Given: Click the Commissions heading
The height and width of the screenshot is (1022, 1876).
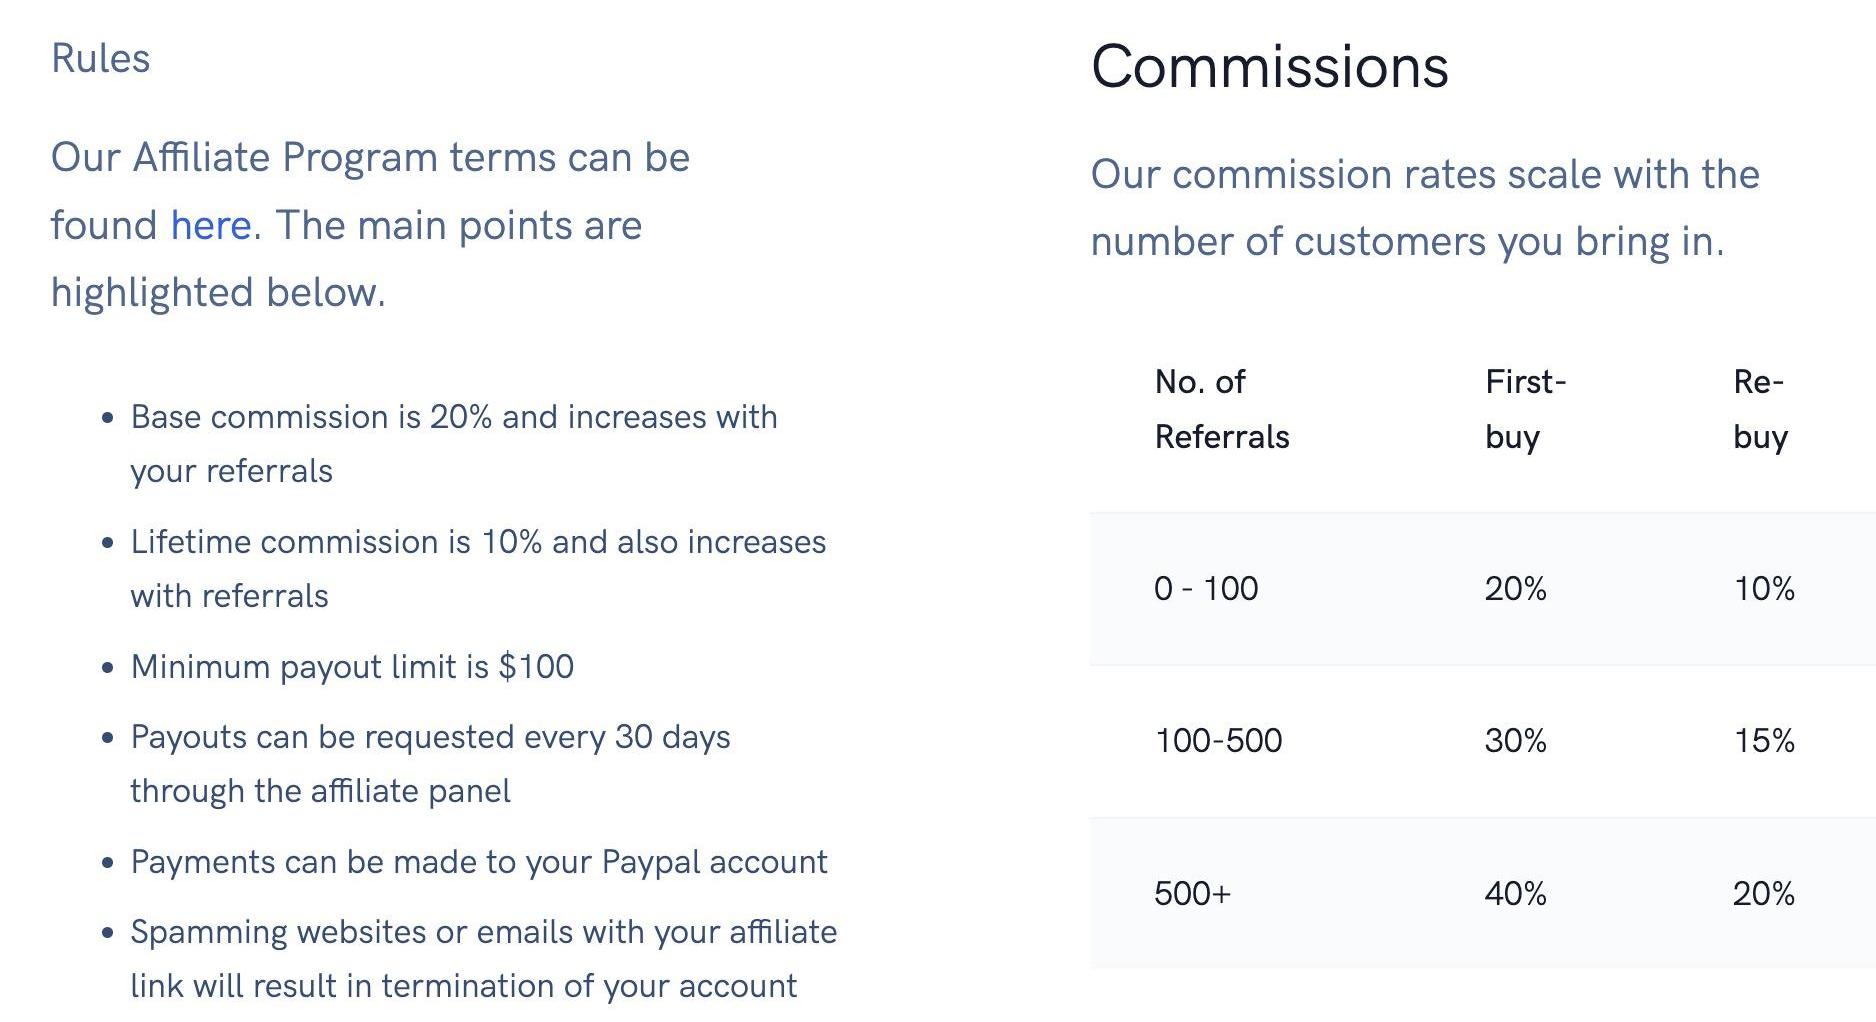Looking at the screenshot, I should coord(1269,68).
